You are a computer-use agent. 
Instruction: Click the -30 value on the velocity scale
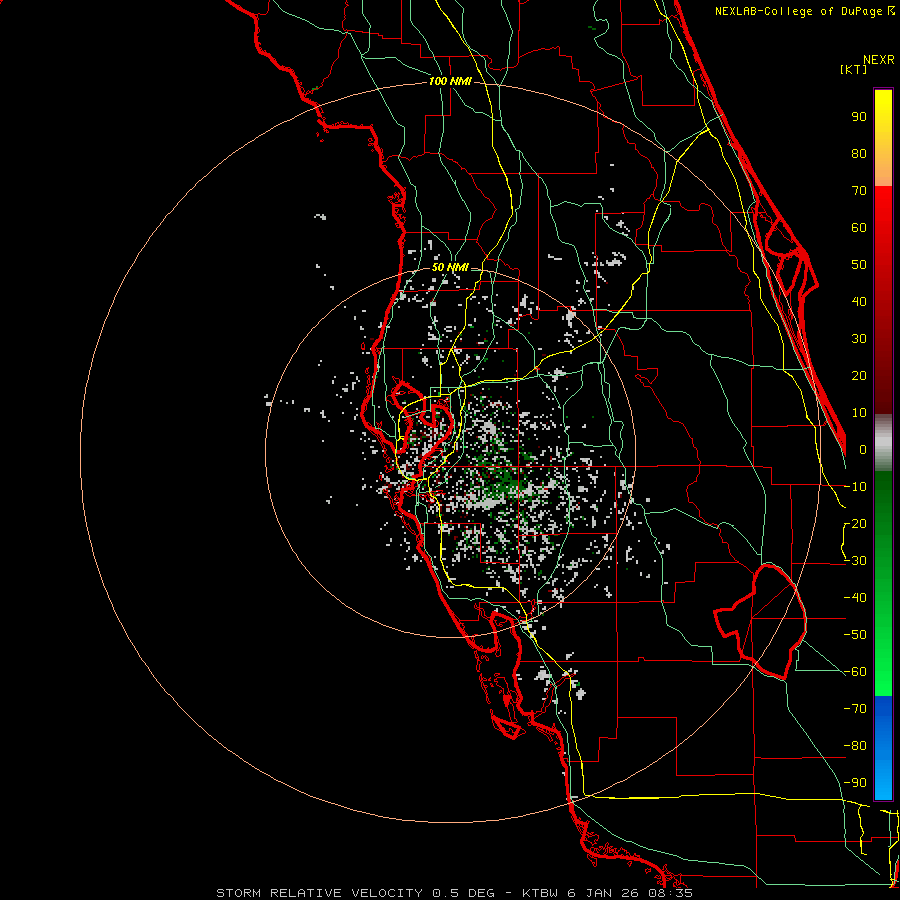[x=855, y=561]
